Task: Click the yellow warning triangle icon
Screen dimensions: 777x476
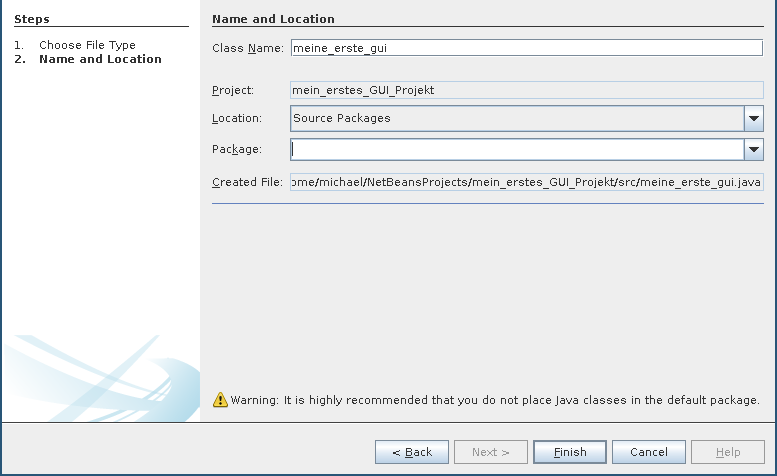Action: pyautogui.click(x=220, y=400)
